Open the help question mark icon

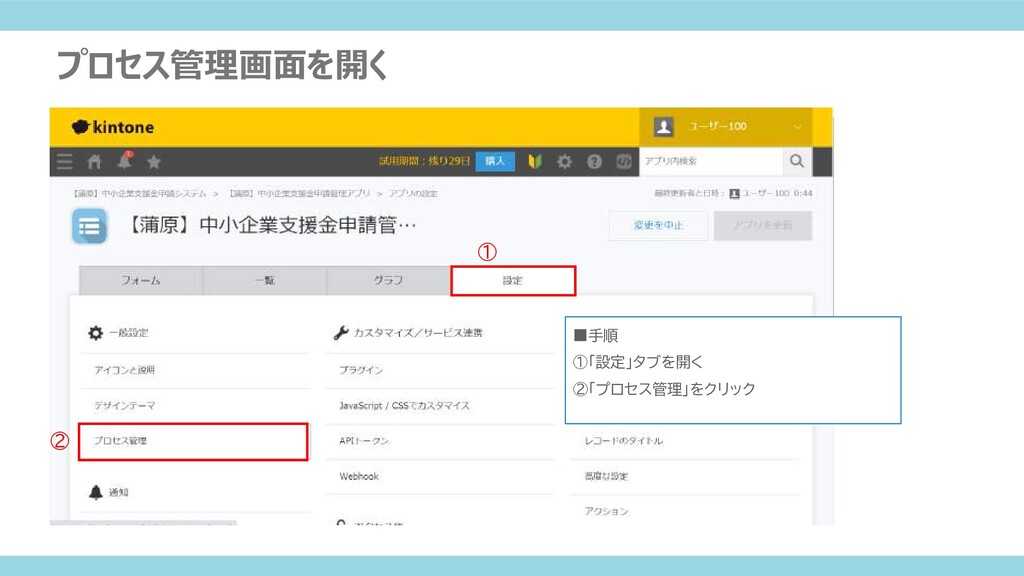(x=594, y=161)
